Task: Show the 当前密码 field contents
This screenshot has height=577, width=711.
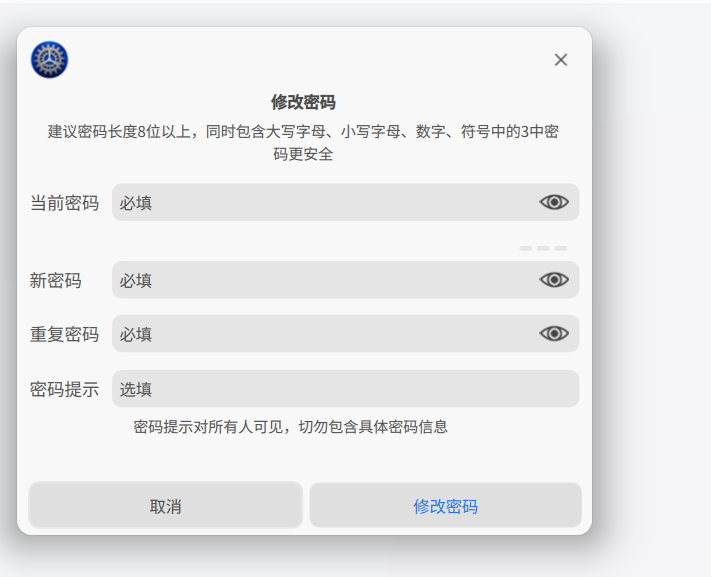Action: (x=554, y=202)
